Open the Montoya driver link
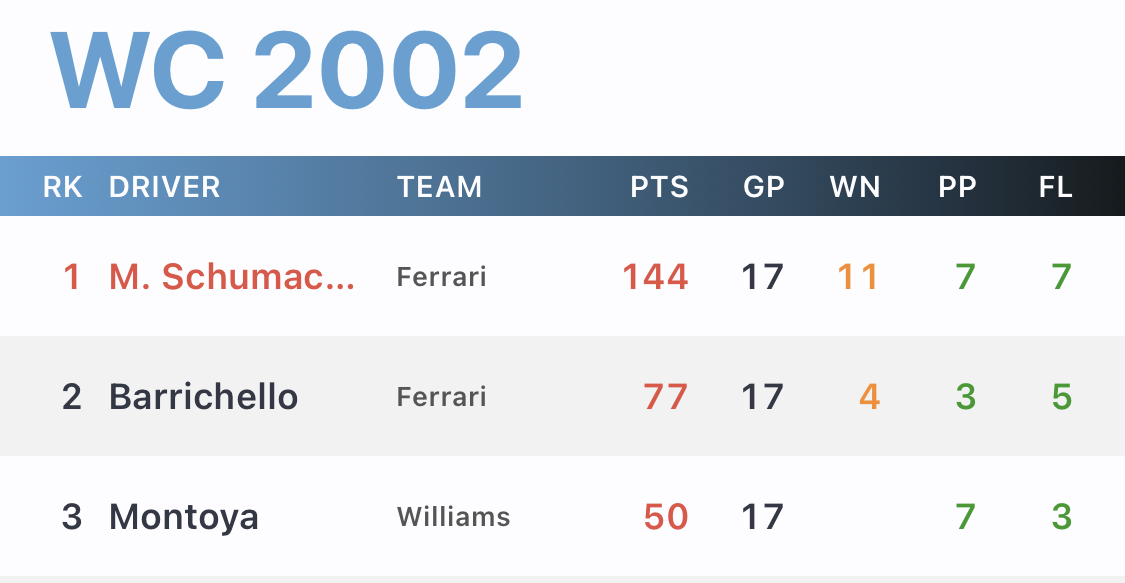The height and width of the screenshot is (583, 1125). pos(184,517)
